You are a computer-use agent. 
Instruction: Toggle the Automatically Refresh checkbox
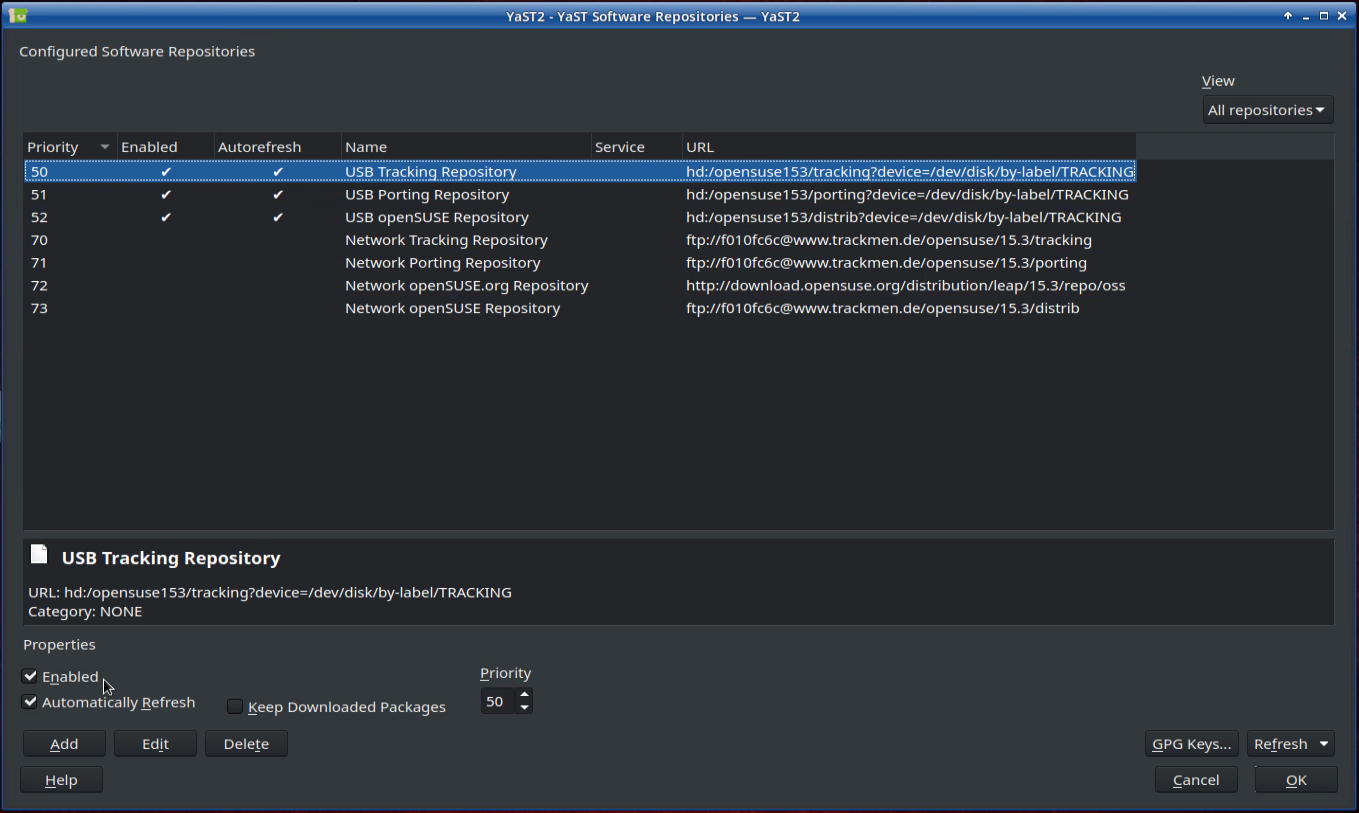[30, 702]
